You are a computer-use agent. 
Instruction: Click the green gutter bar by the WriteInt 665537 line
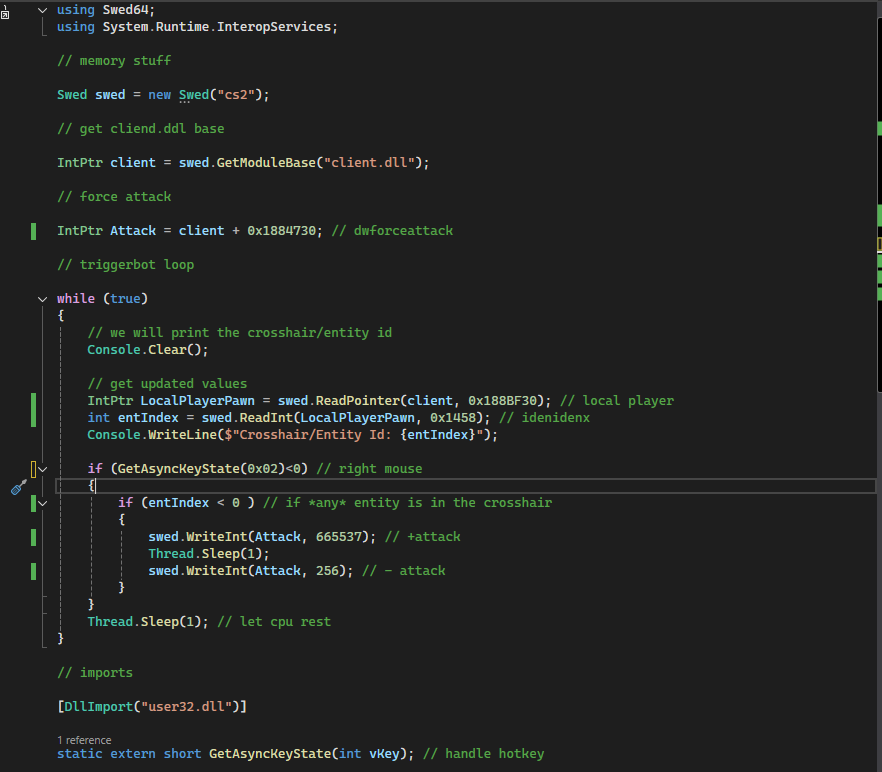[33, 537]
